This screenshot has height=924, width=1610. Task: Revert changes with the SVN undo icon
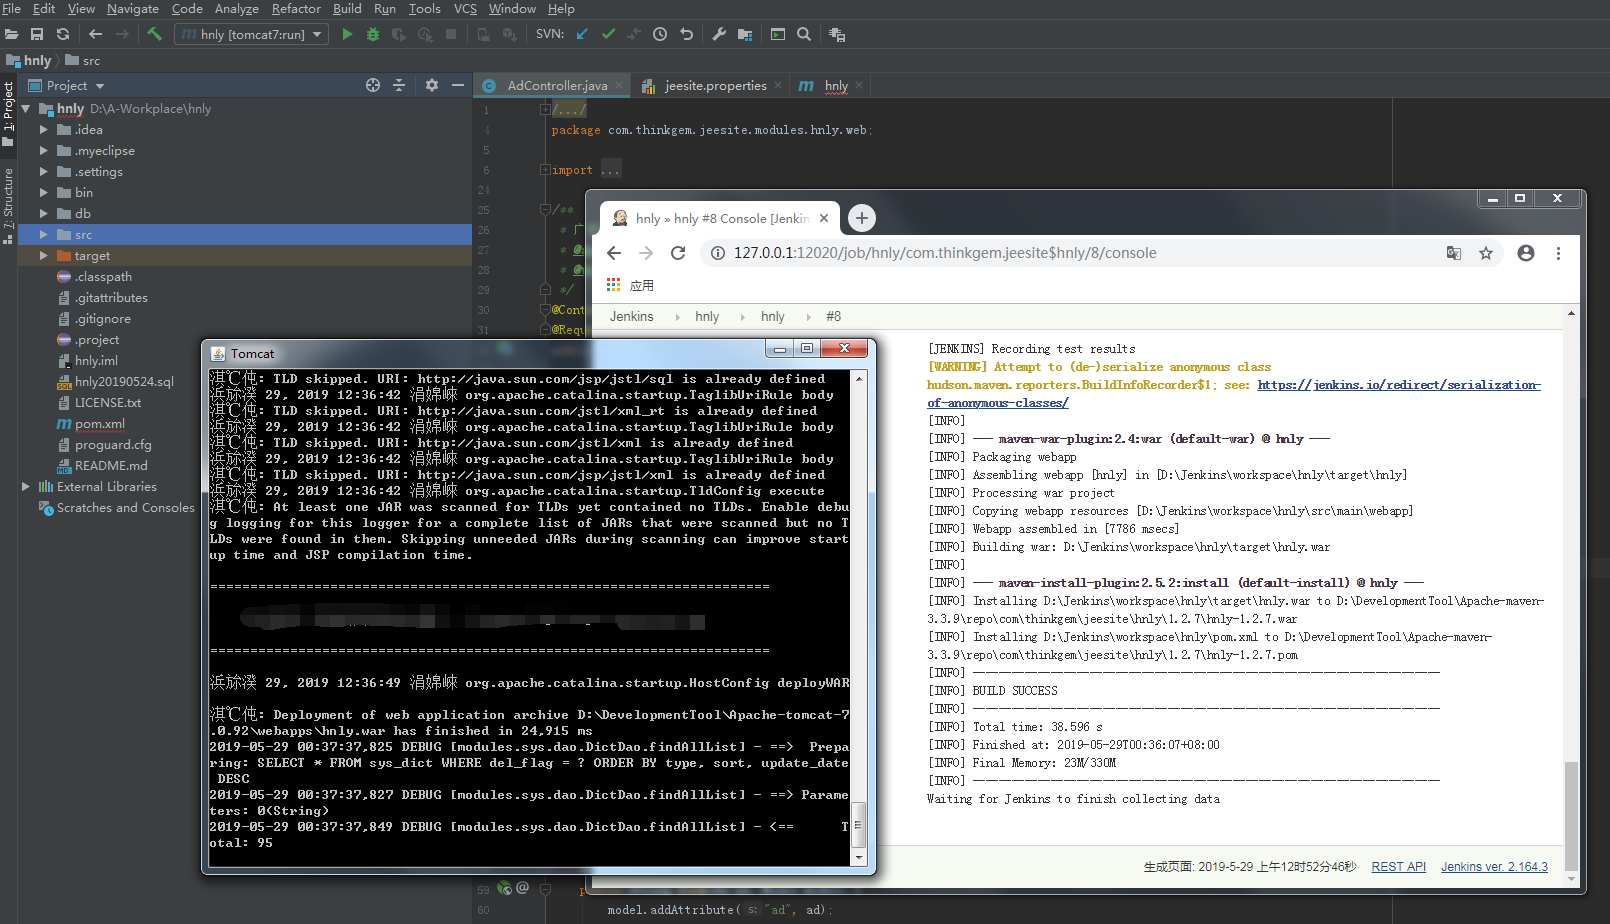click(x=686, y=34)
